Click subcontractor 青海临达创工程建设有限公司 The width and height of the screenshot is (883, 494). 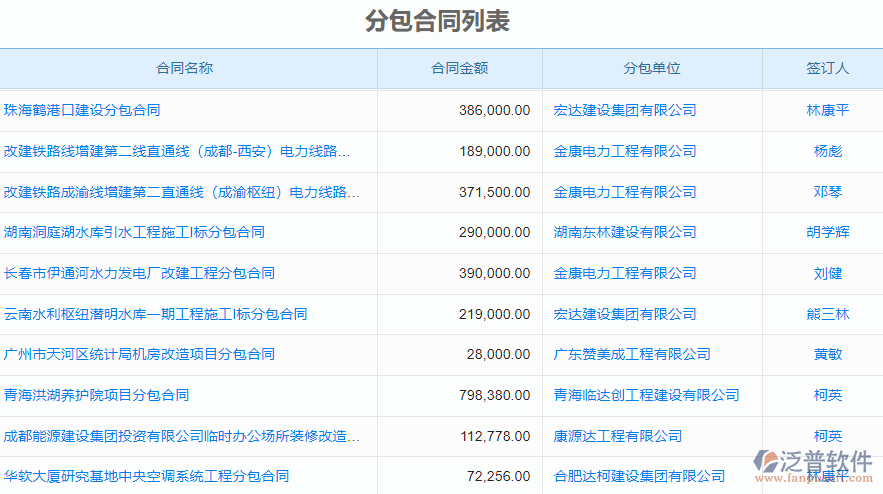[646, 395]
